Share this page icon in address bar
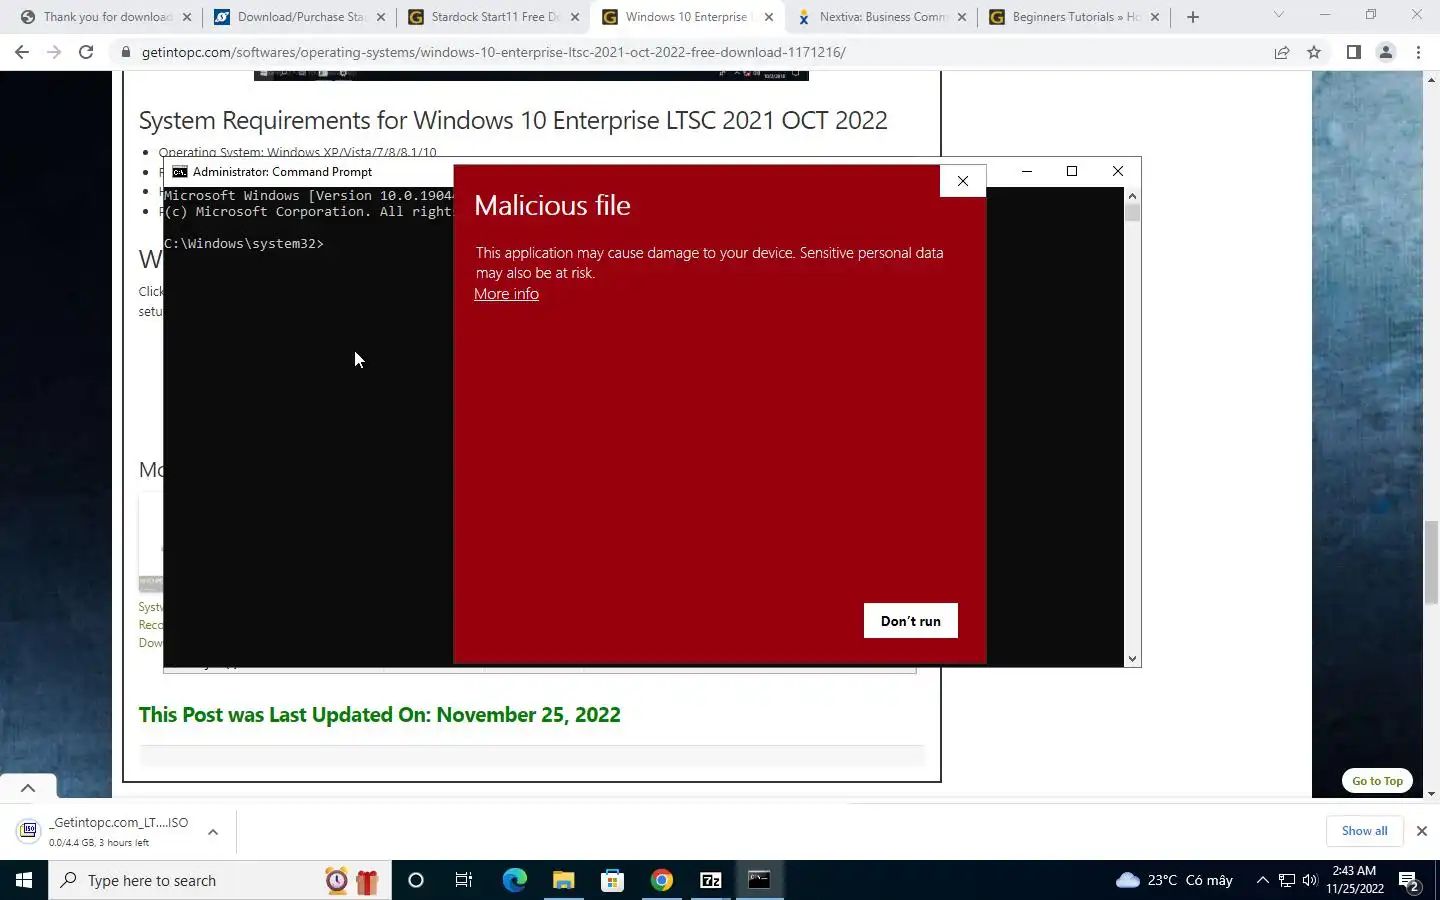 (x=1282, y=52)
